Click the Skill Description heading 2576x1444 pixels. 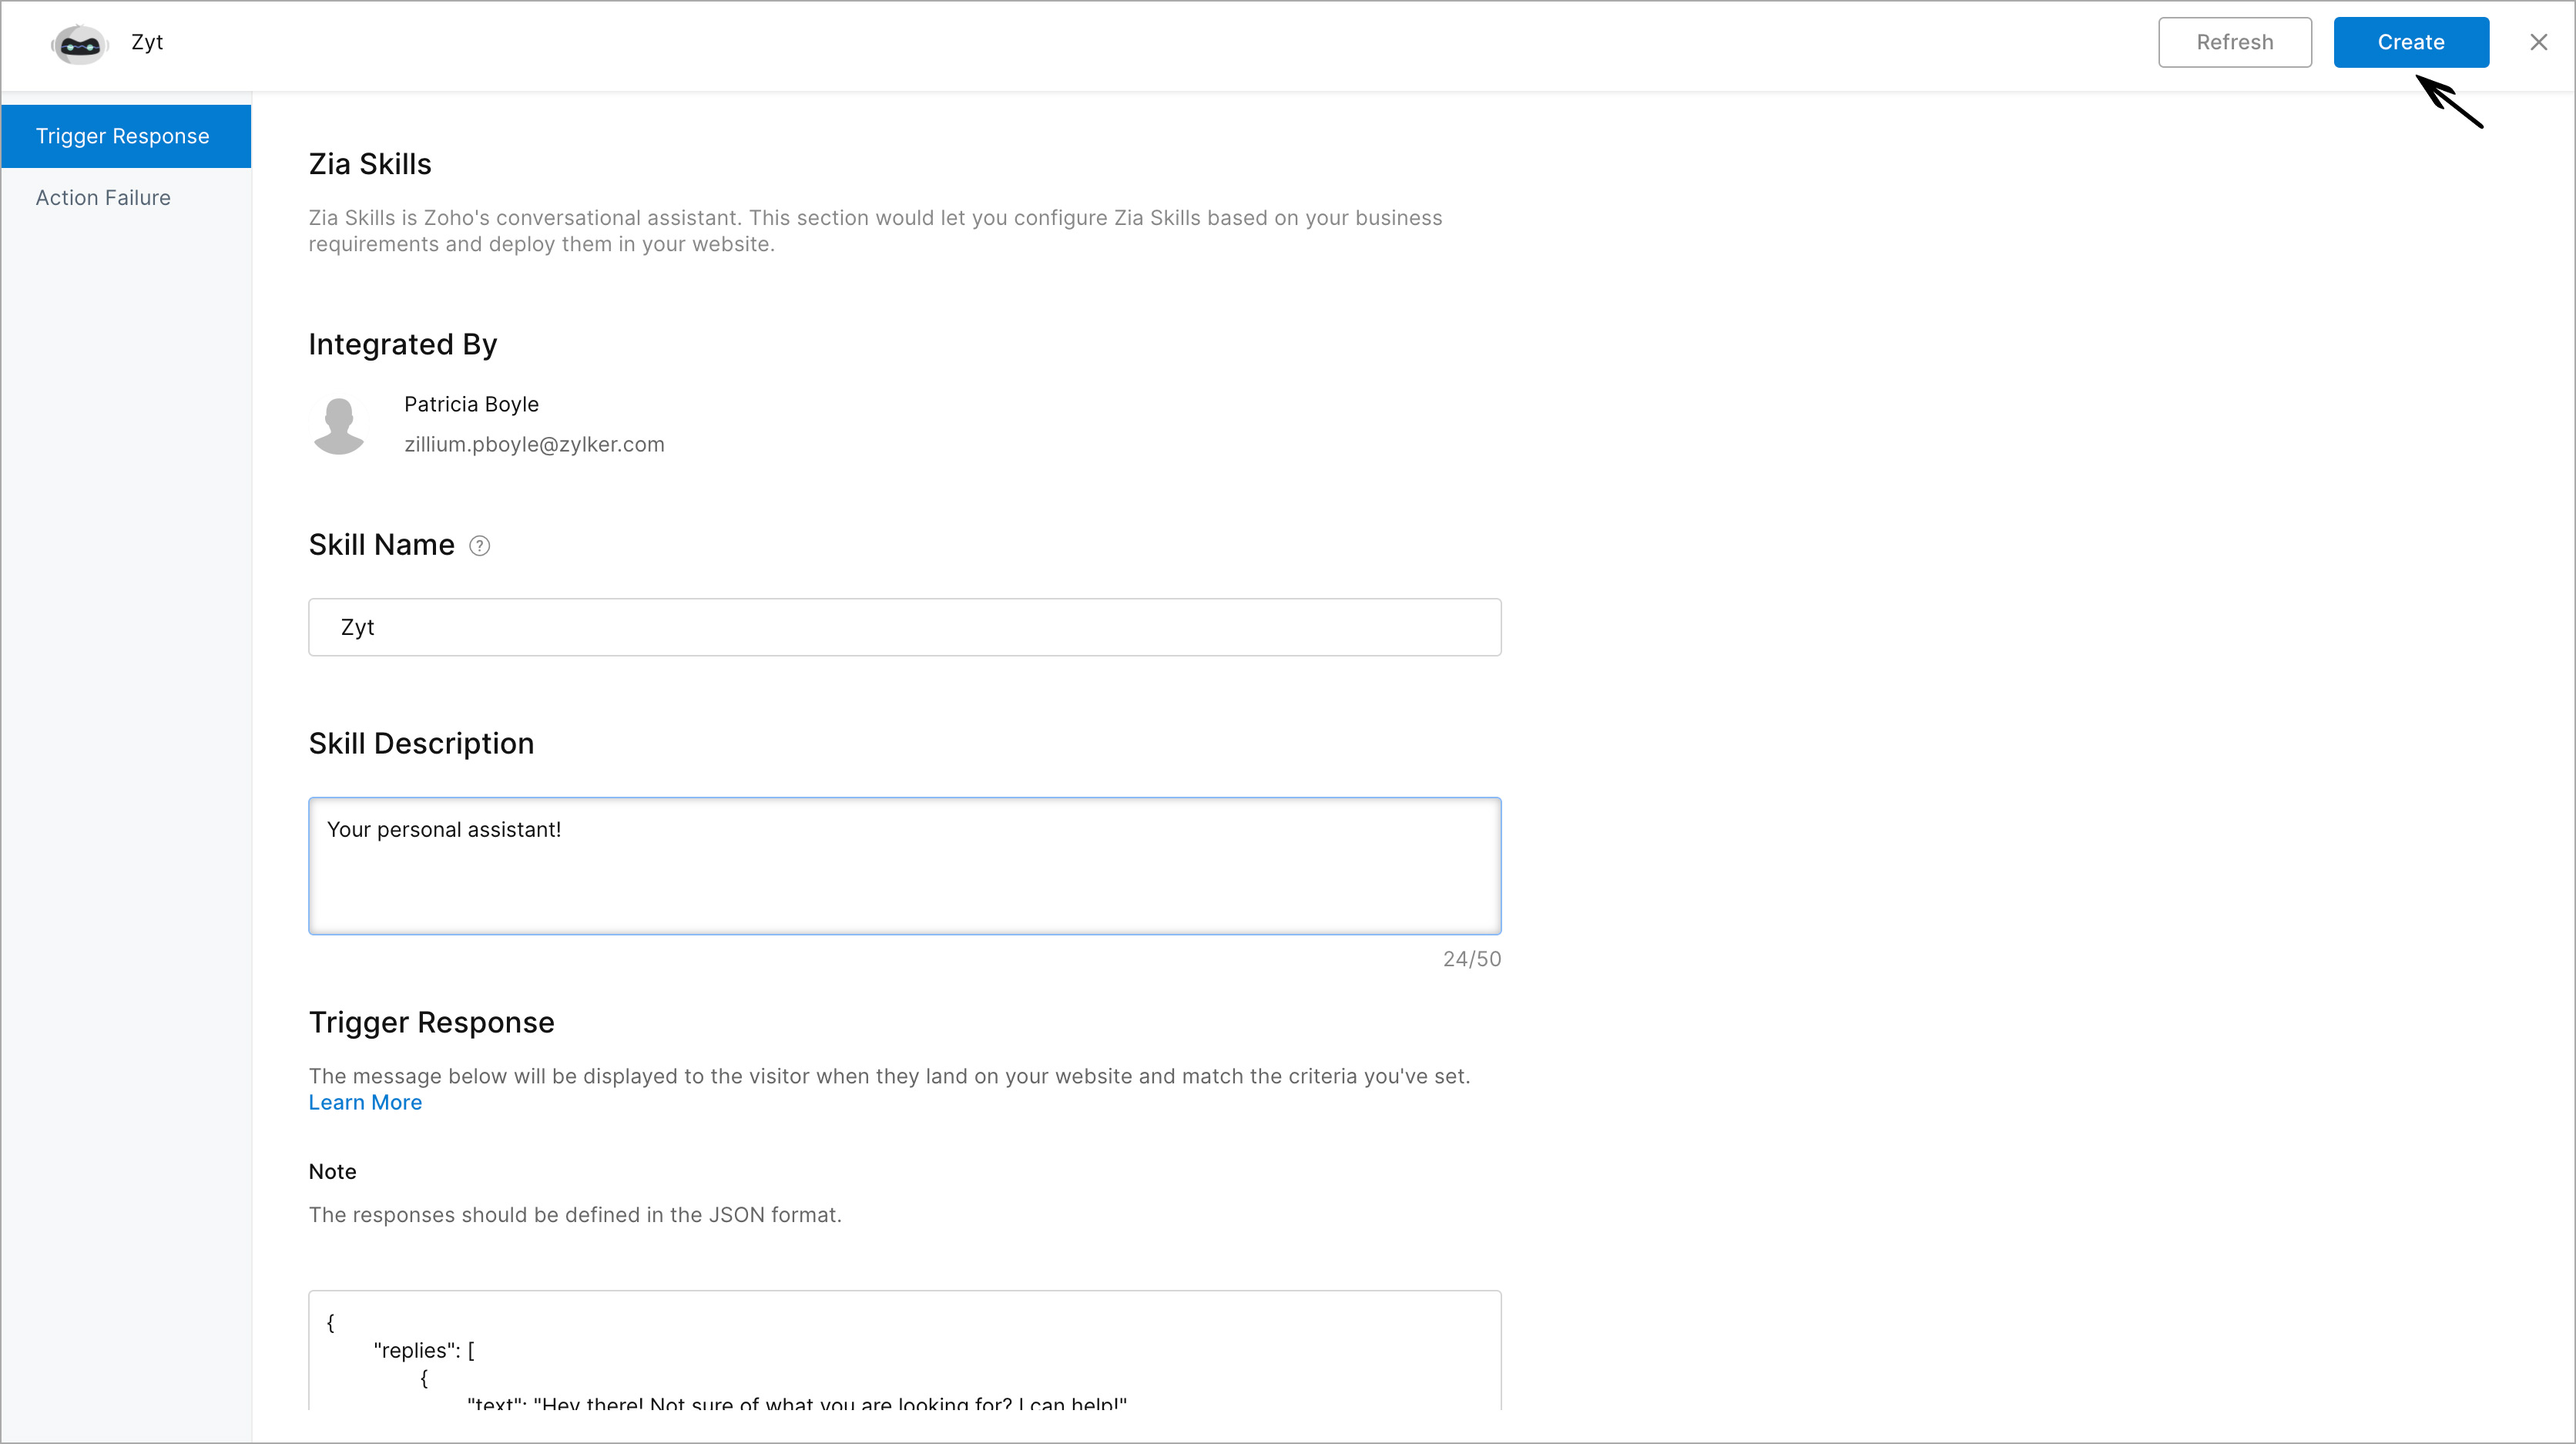click(x=421, y=743)
